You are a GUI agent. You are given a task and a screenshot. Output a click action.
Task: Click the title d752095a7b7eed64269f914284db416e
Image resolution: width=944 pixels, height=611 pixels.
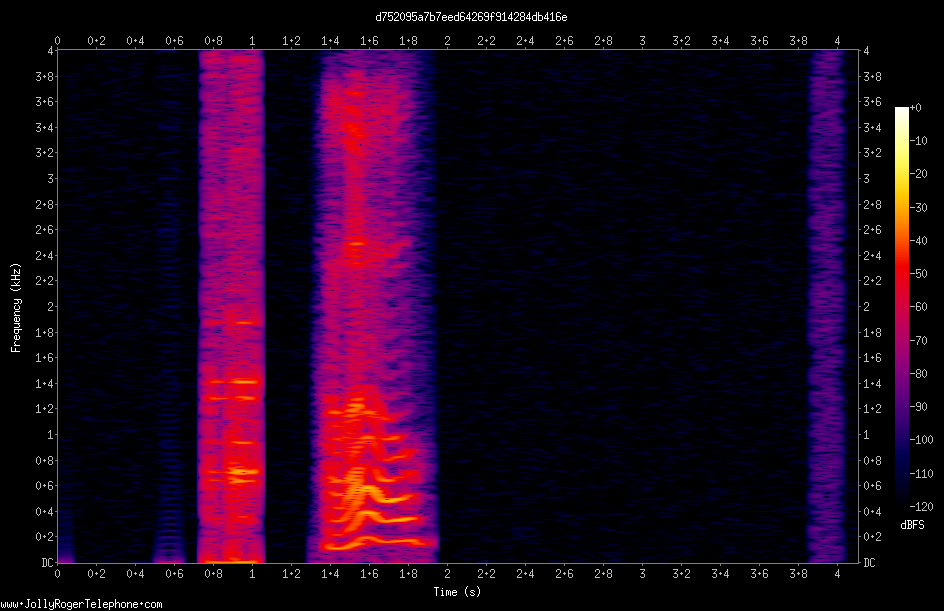tap(471, 17)
